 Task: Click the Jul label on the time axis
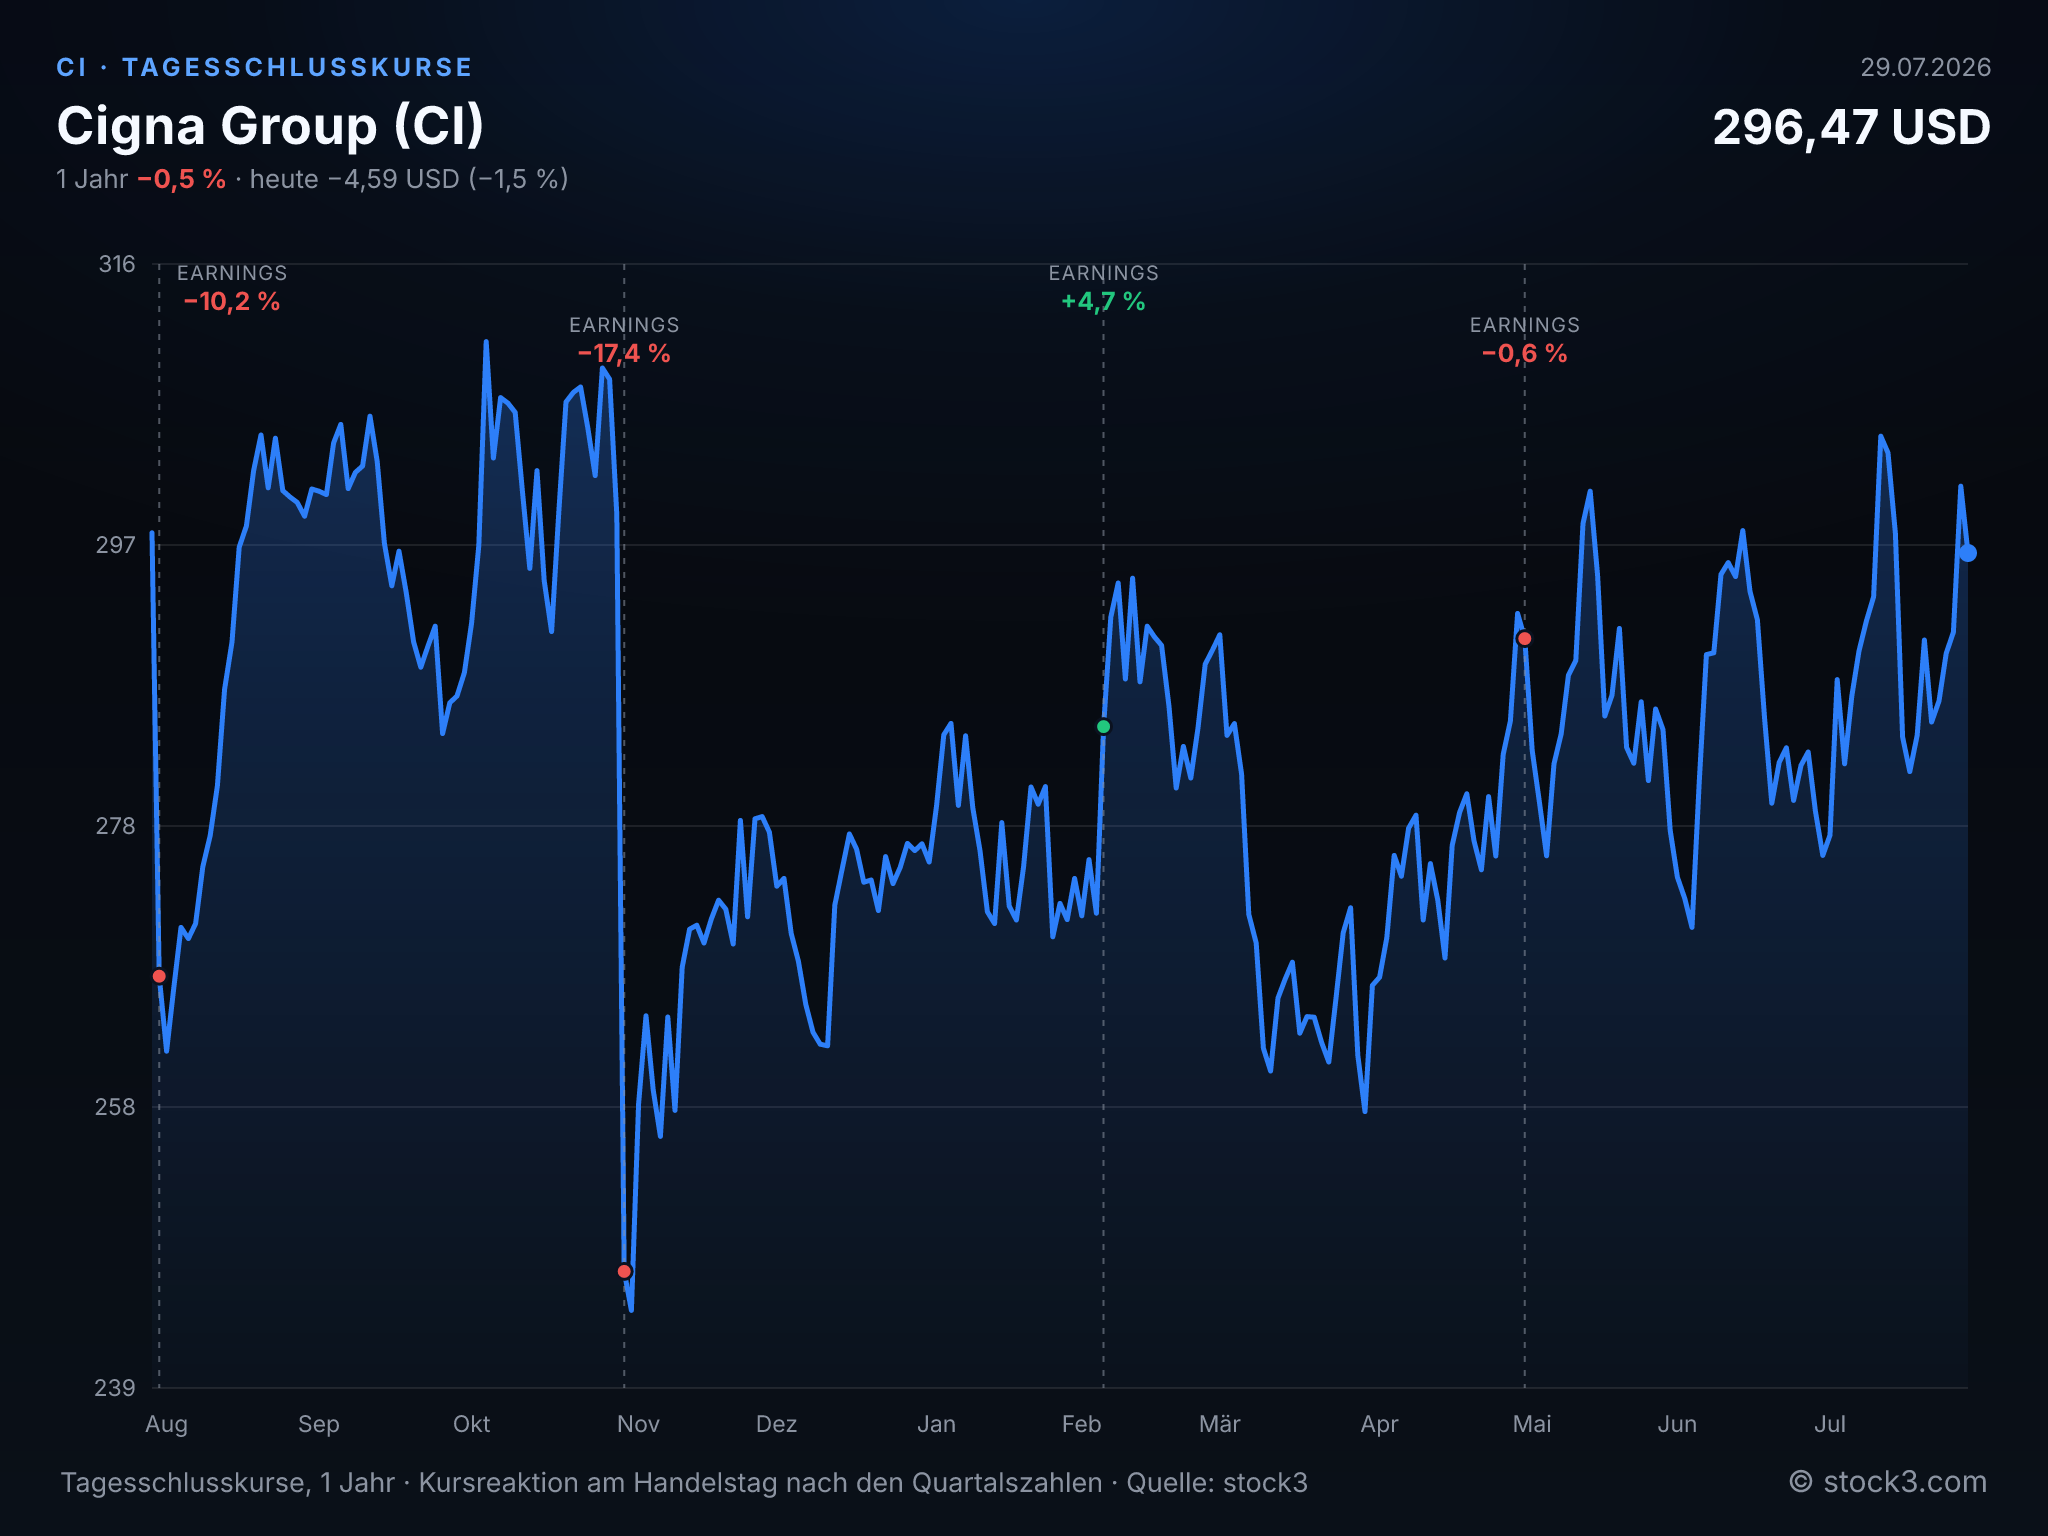pos(1829,1424)
